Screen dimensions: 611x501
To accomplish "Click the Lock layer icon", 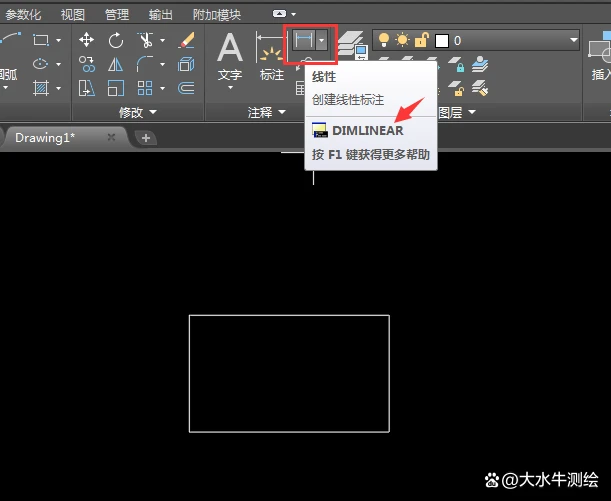I will click(456, 64).
